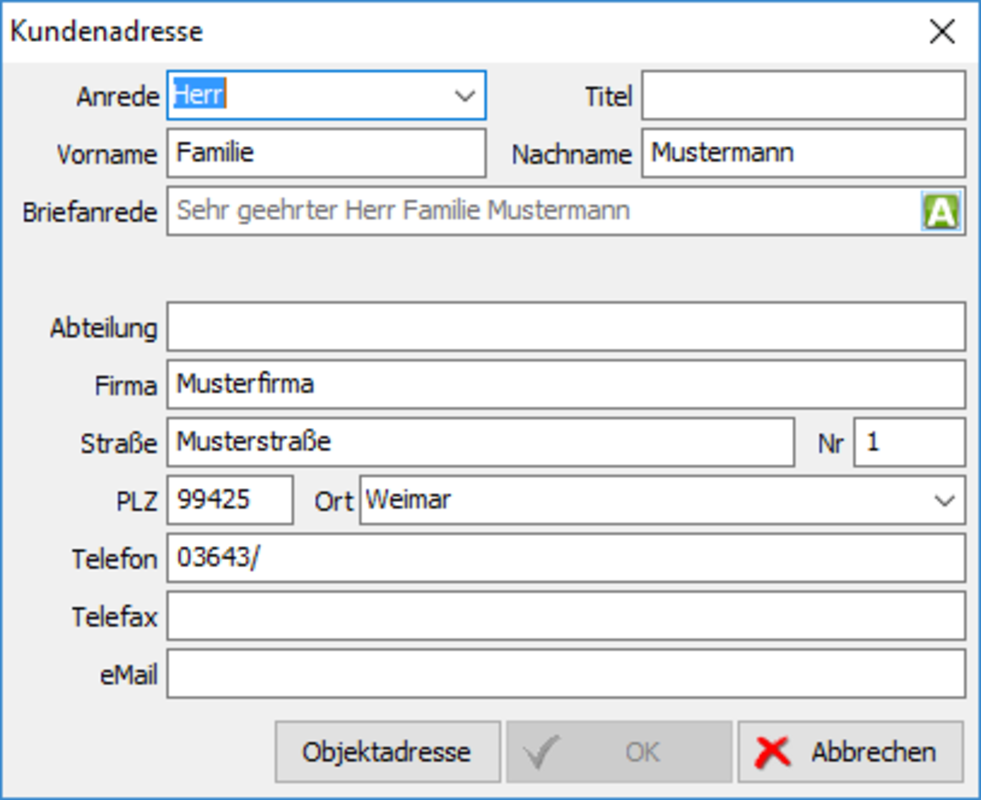This screenshot has width=981, height=800.
Task: Confirm with the OK button
Action: [x=619, y=752]
